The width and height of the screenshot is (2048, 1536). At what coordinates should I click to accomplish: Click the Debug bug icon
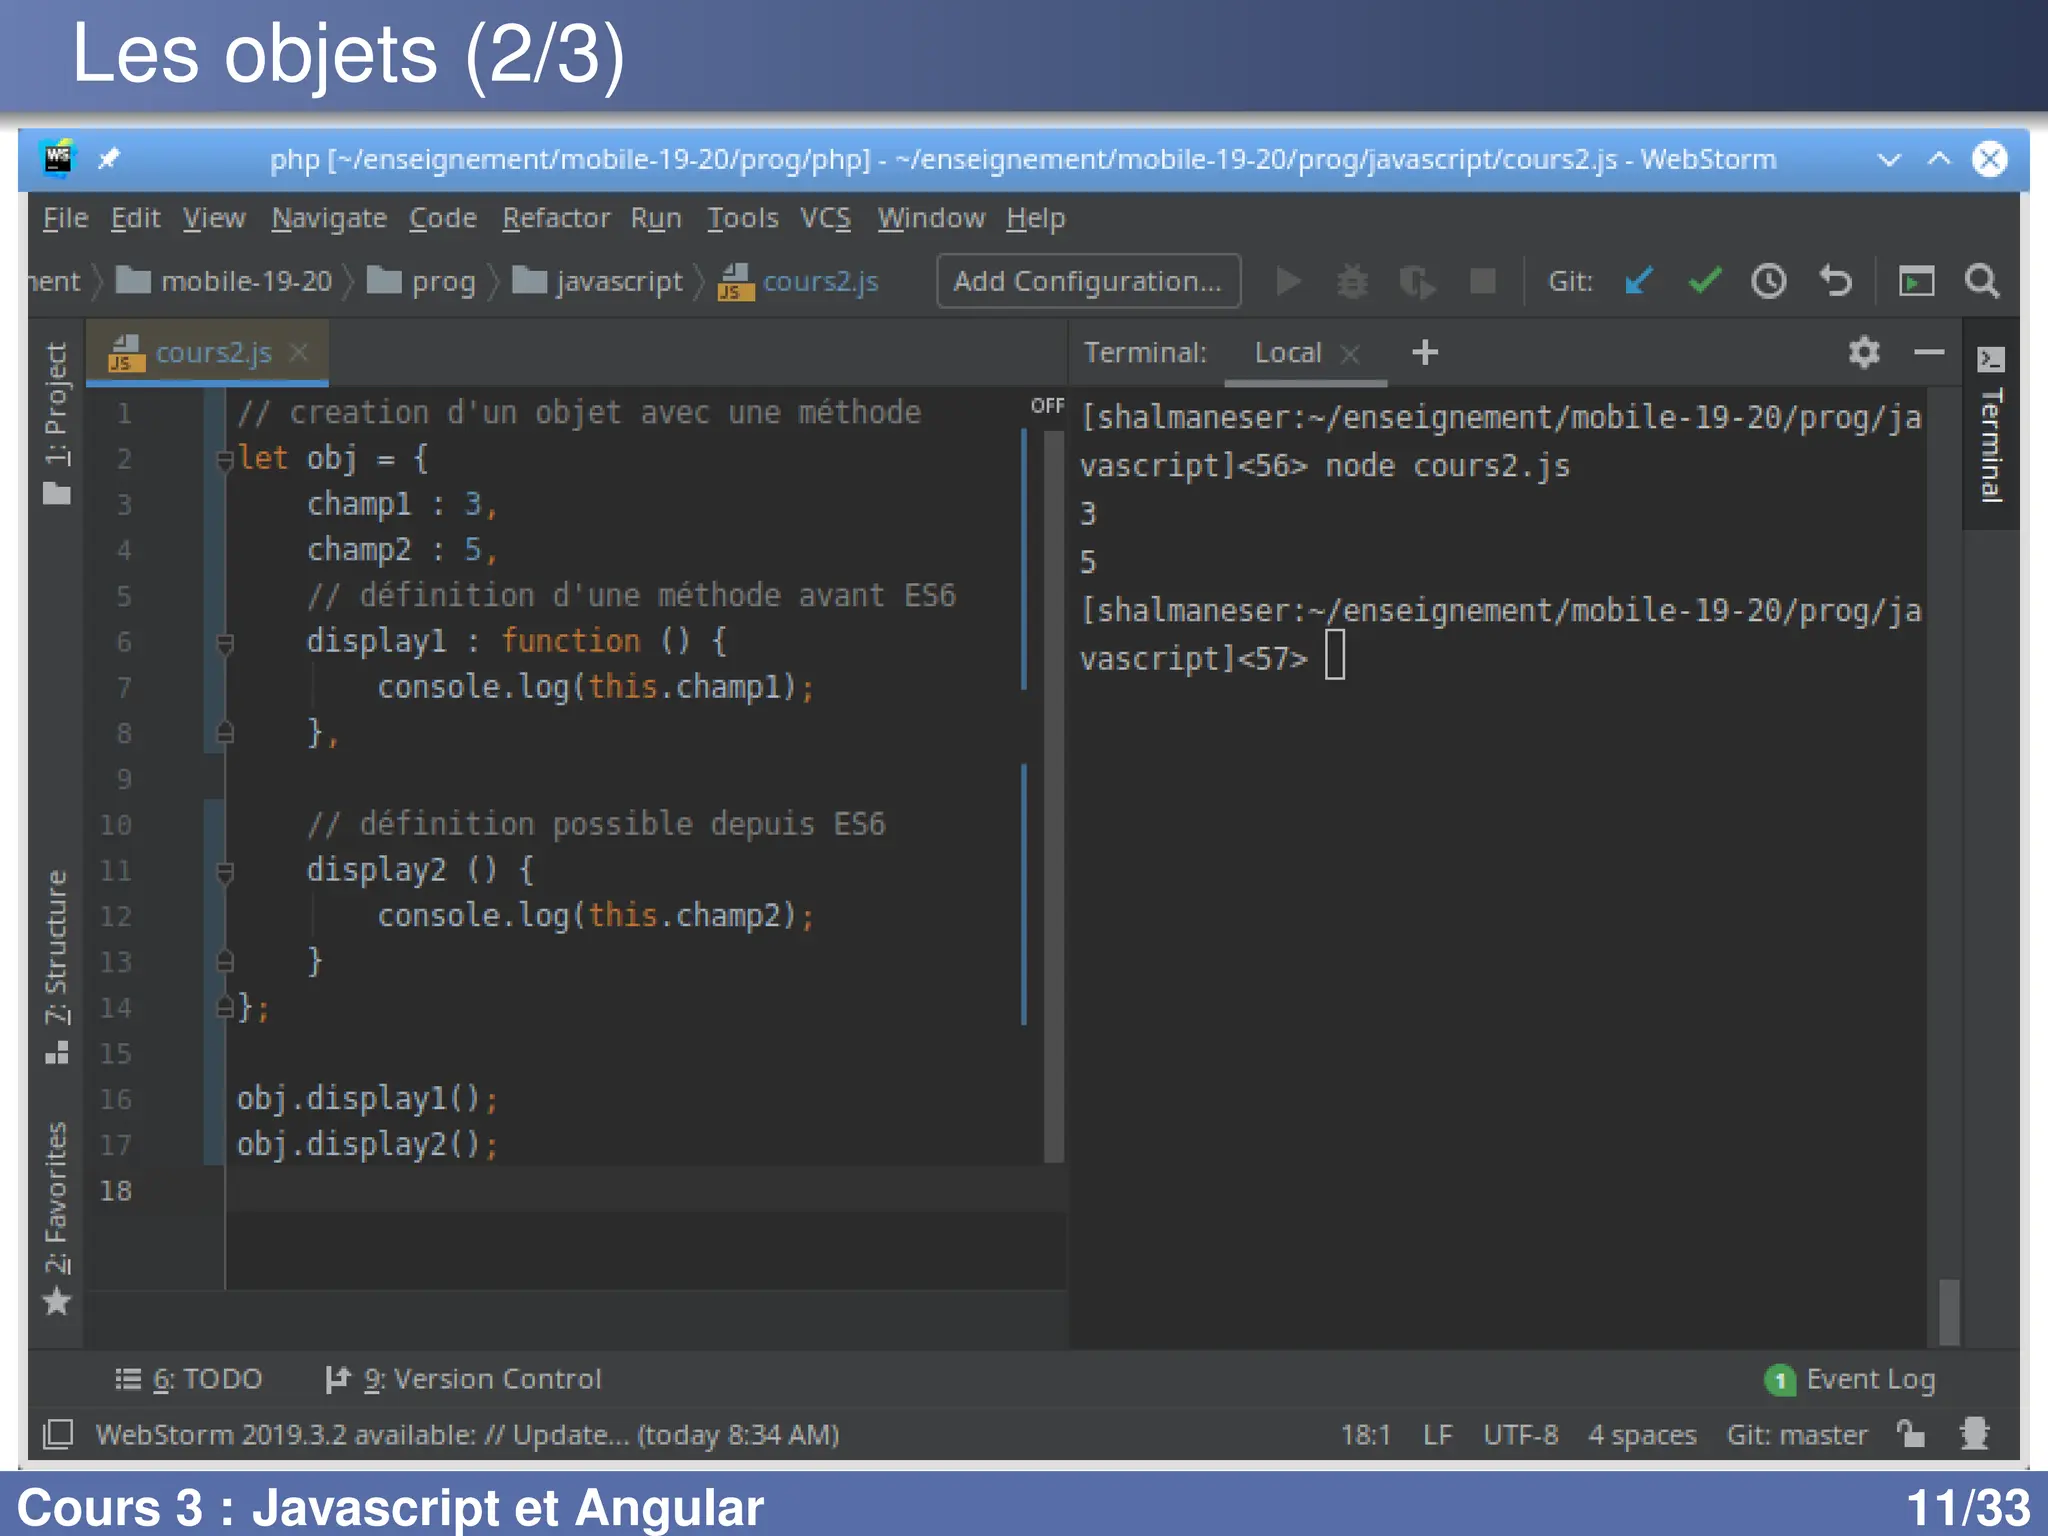click(1352, 282)
